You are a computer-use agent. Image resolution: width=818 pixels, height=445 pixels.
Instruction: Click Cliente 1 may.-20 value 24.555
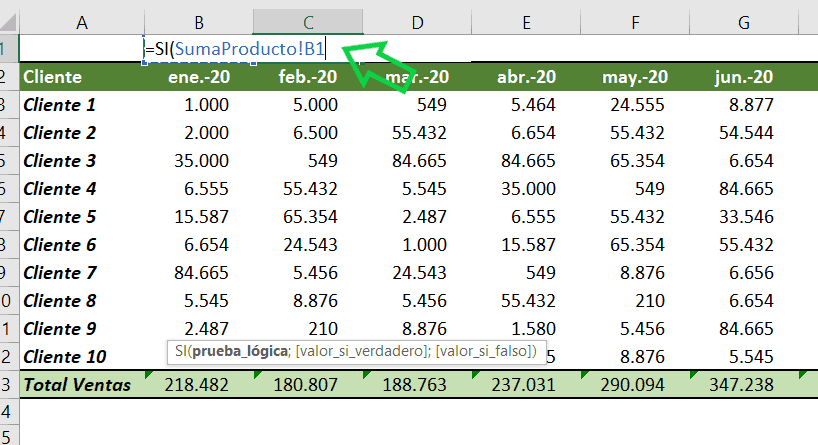[x=635, y=105]
